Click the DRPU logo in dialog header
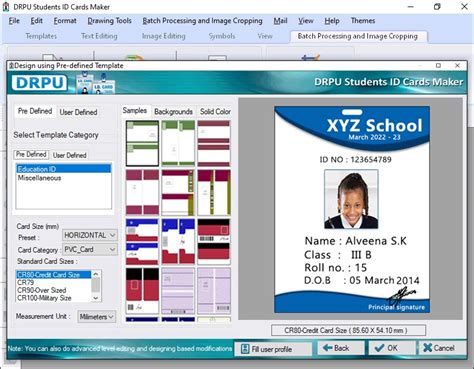This screenshot has height=369, width=474. point(39,82)
